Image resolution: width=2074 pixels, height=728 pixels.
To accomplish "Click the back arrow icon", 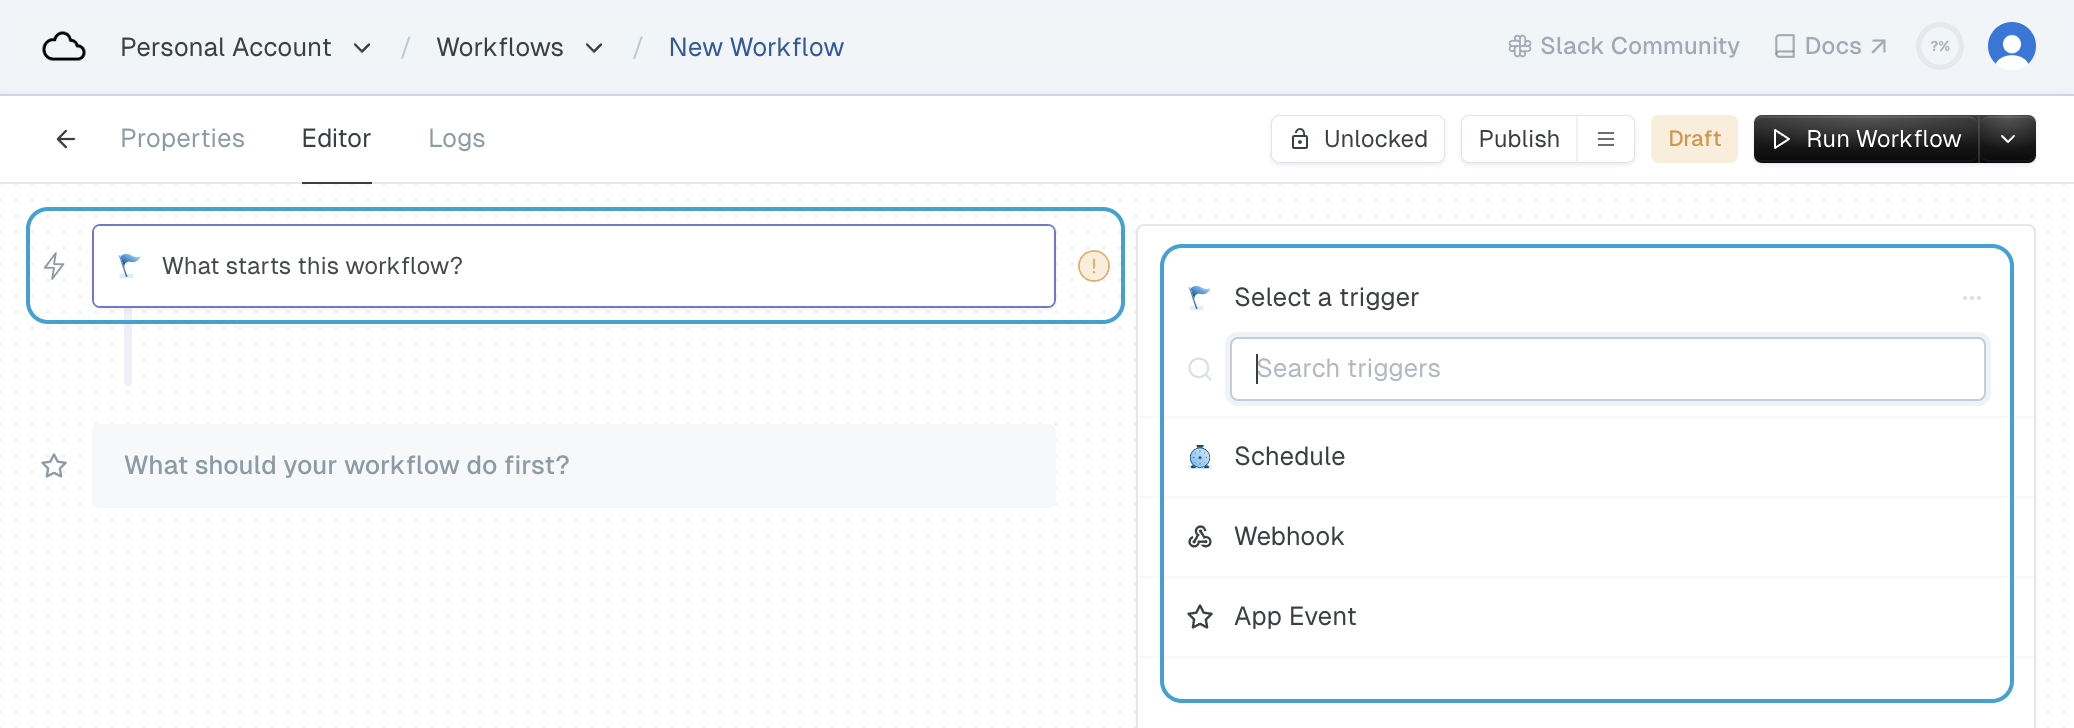I will [x=66, y=139].
